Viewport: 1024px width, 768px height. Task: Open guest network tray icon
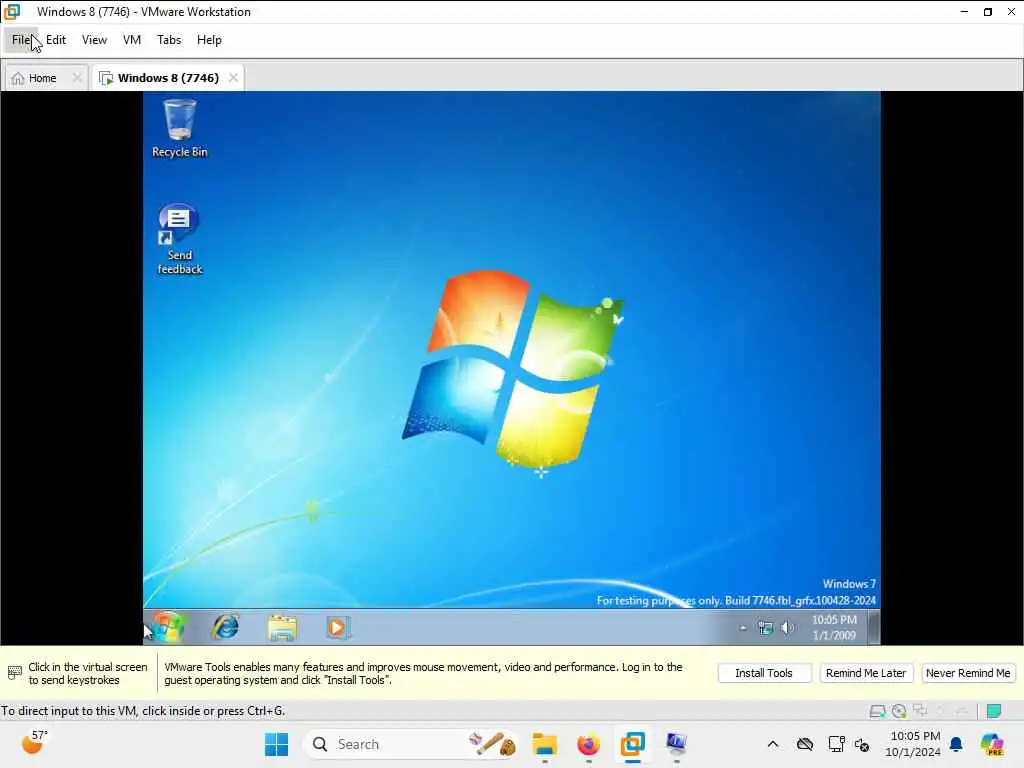(x=765, y=628)
